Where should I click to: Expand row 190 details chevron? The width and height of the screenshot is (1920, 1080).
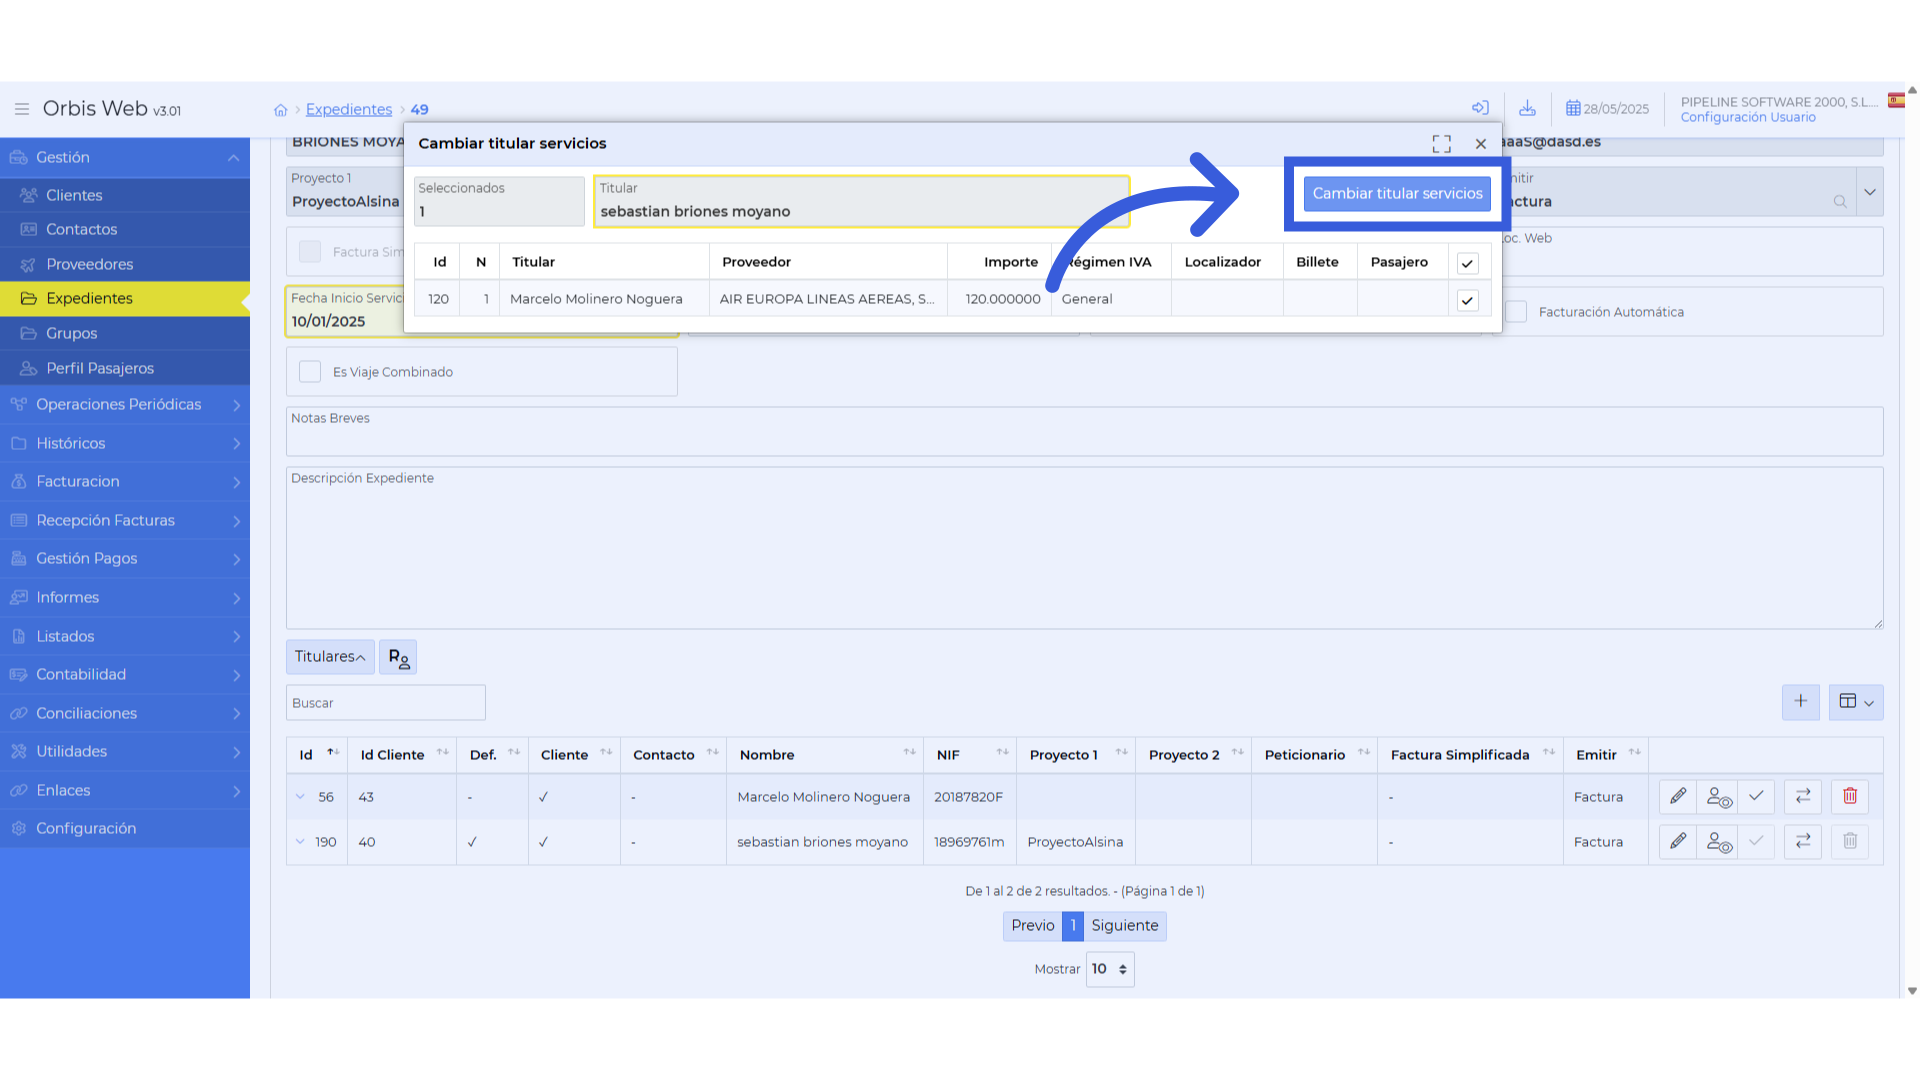click(x=300, y=842)
